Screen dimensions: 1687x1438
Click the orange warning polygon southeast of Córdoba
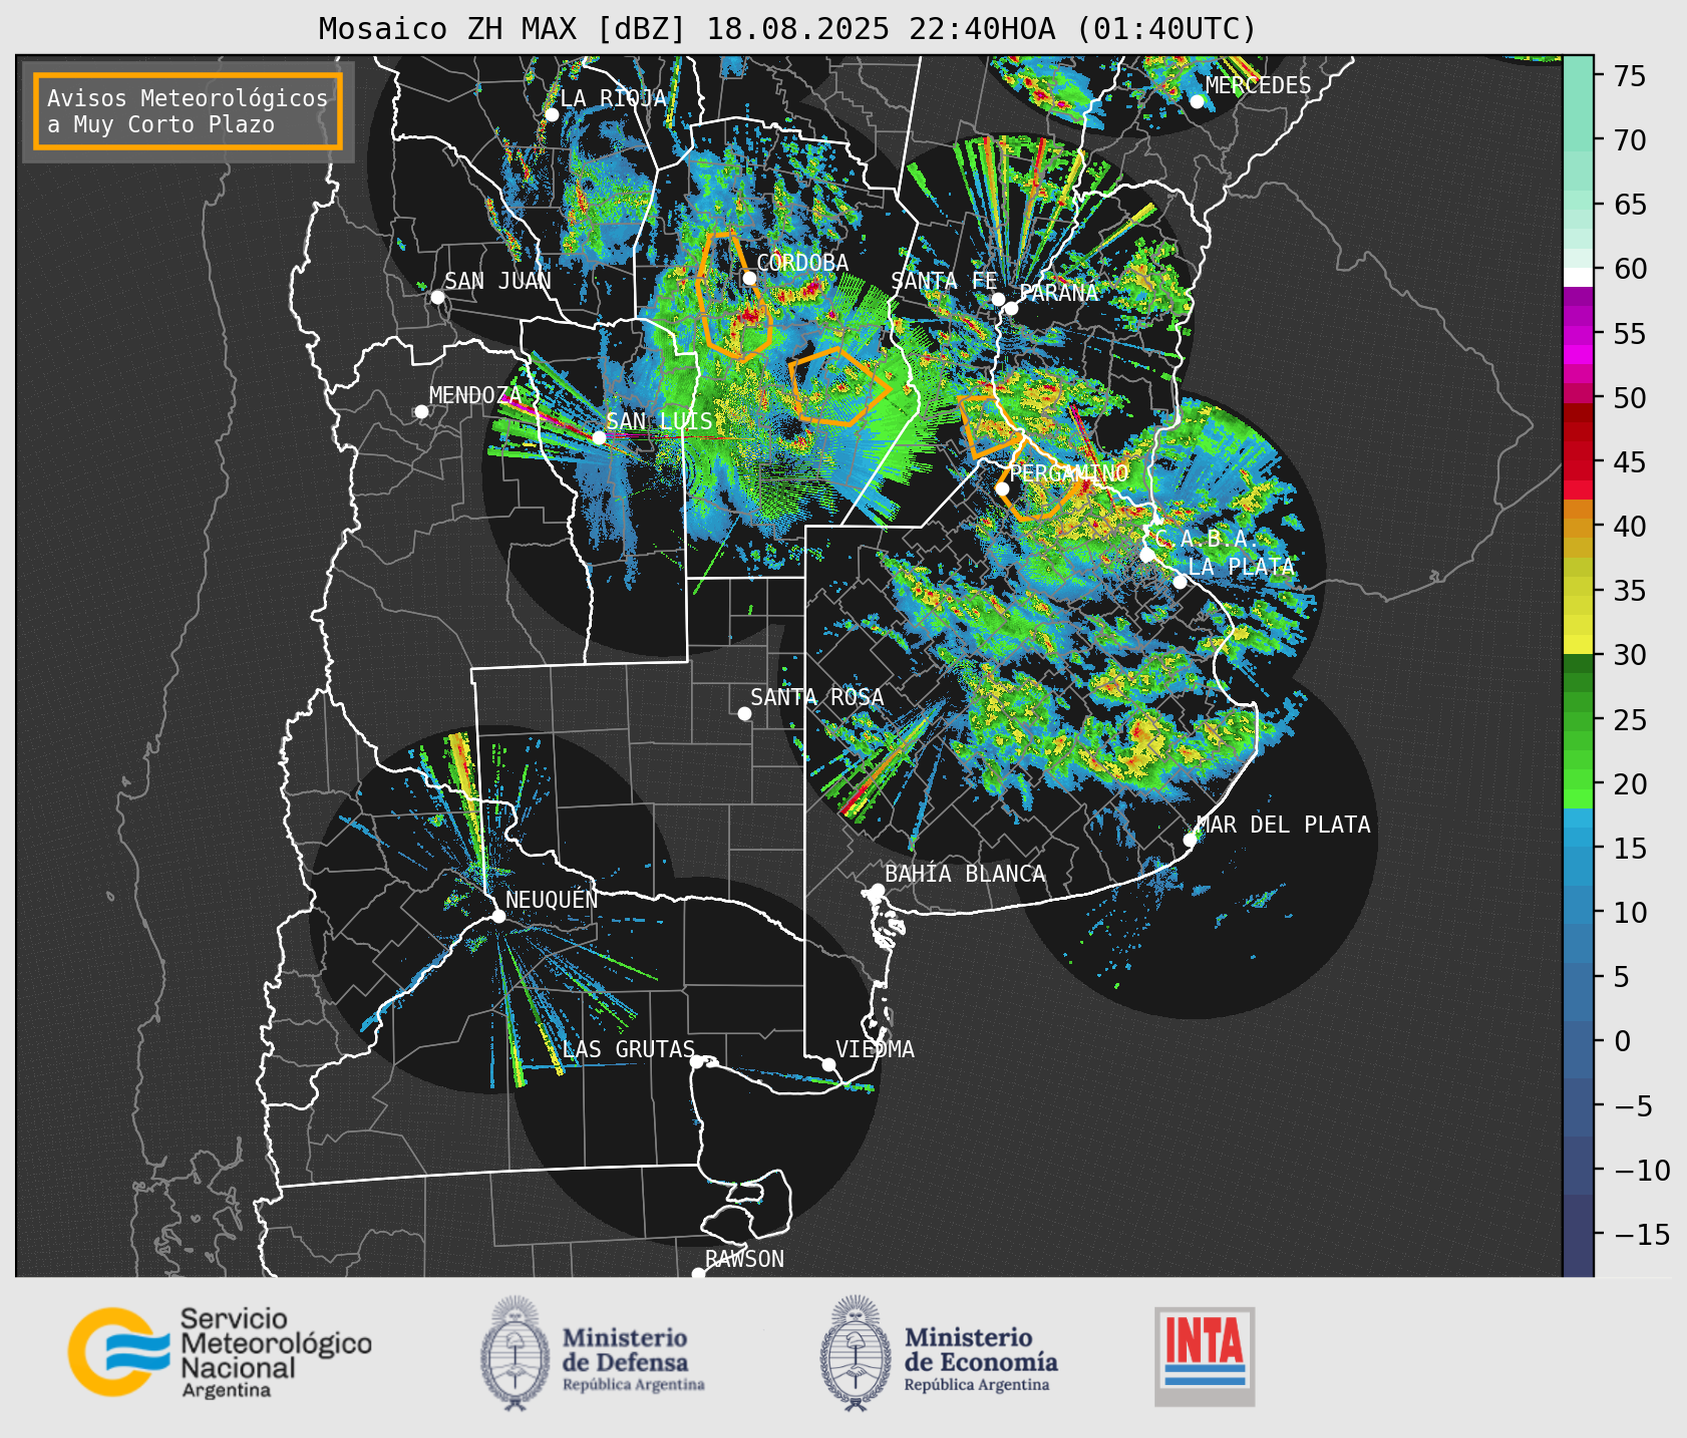[838, 387]
